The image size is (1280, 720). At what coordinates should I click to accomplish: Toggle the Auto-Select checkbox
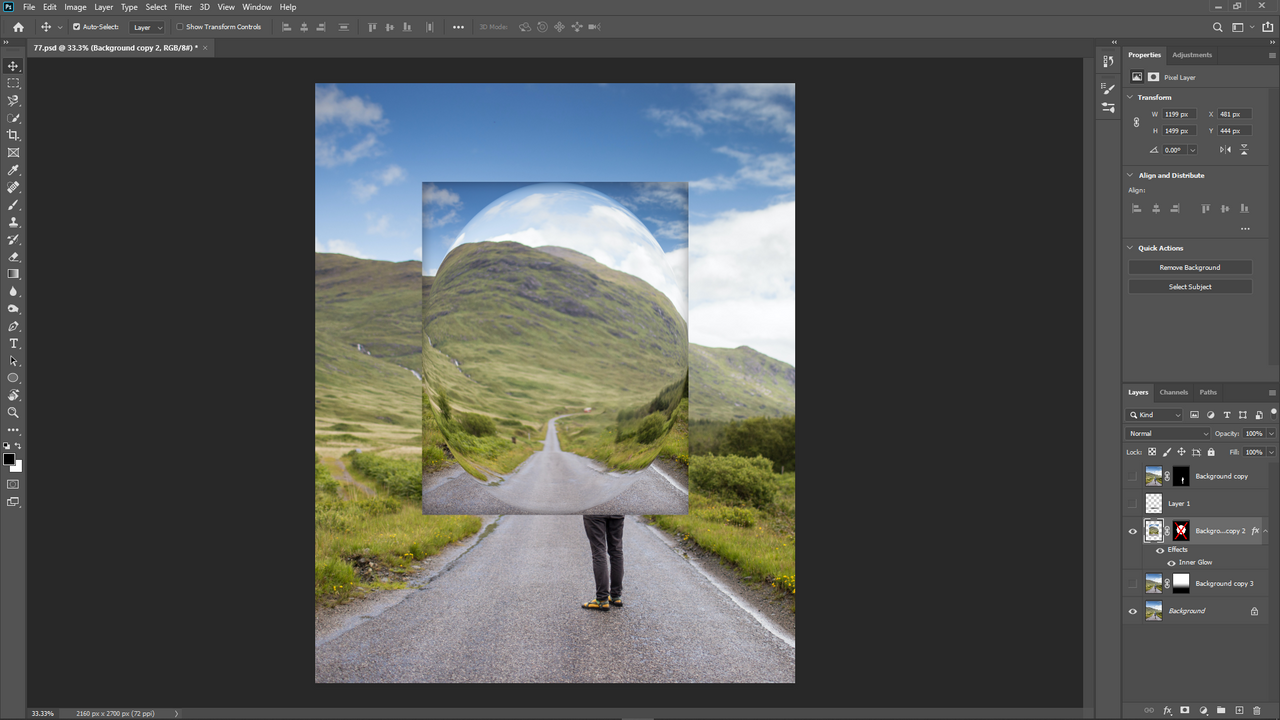click(76, 27)
